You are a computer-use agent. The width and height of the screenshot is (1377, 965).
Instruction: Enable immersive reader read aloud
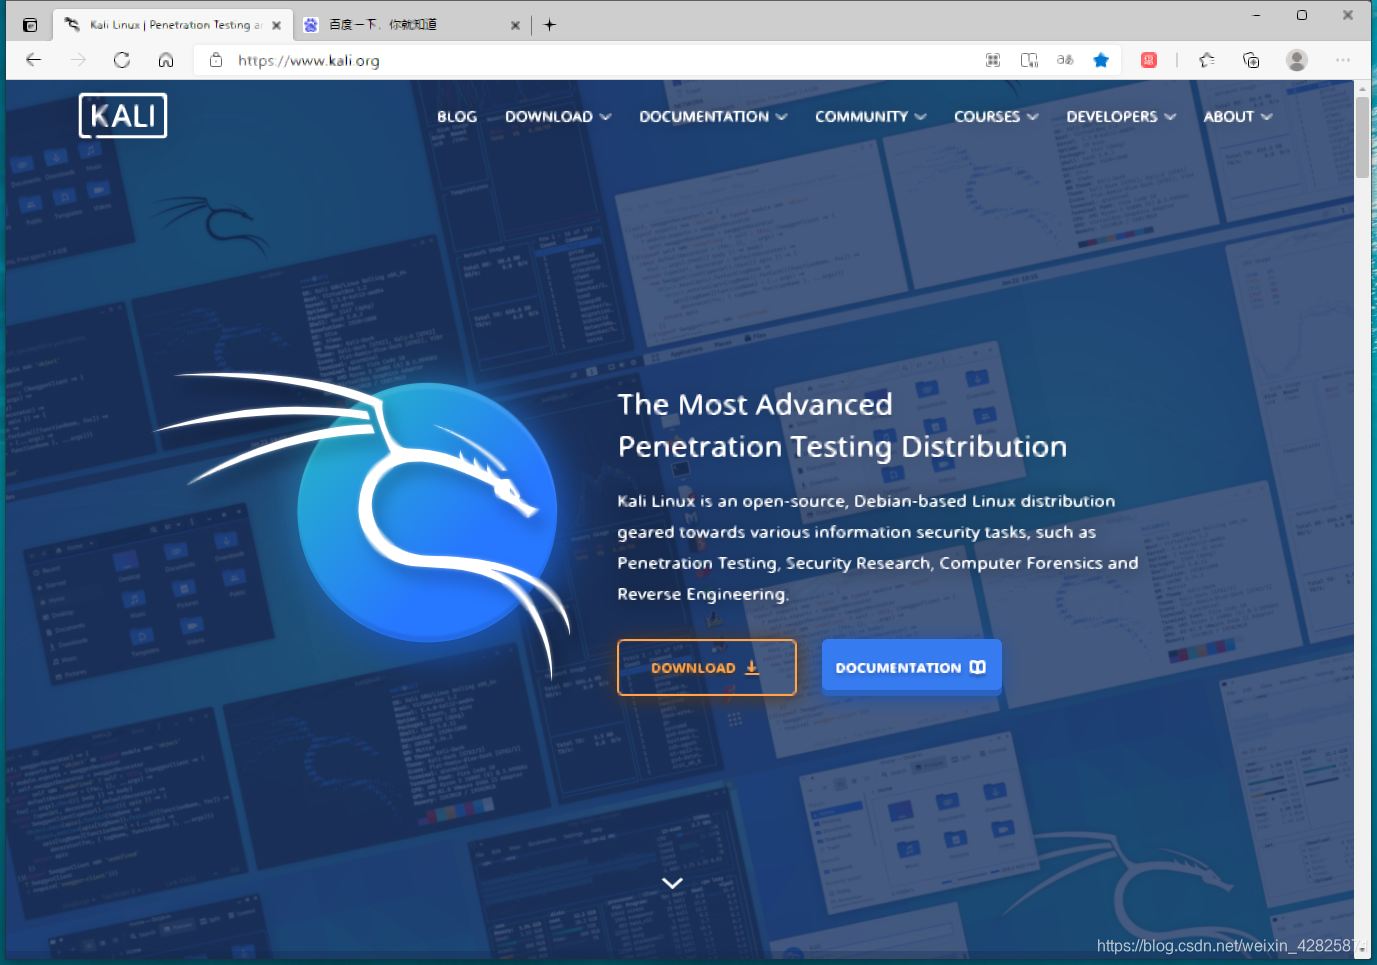tap(1029, 60)
